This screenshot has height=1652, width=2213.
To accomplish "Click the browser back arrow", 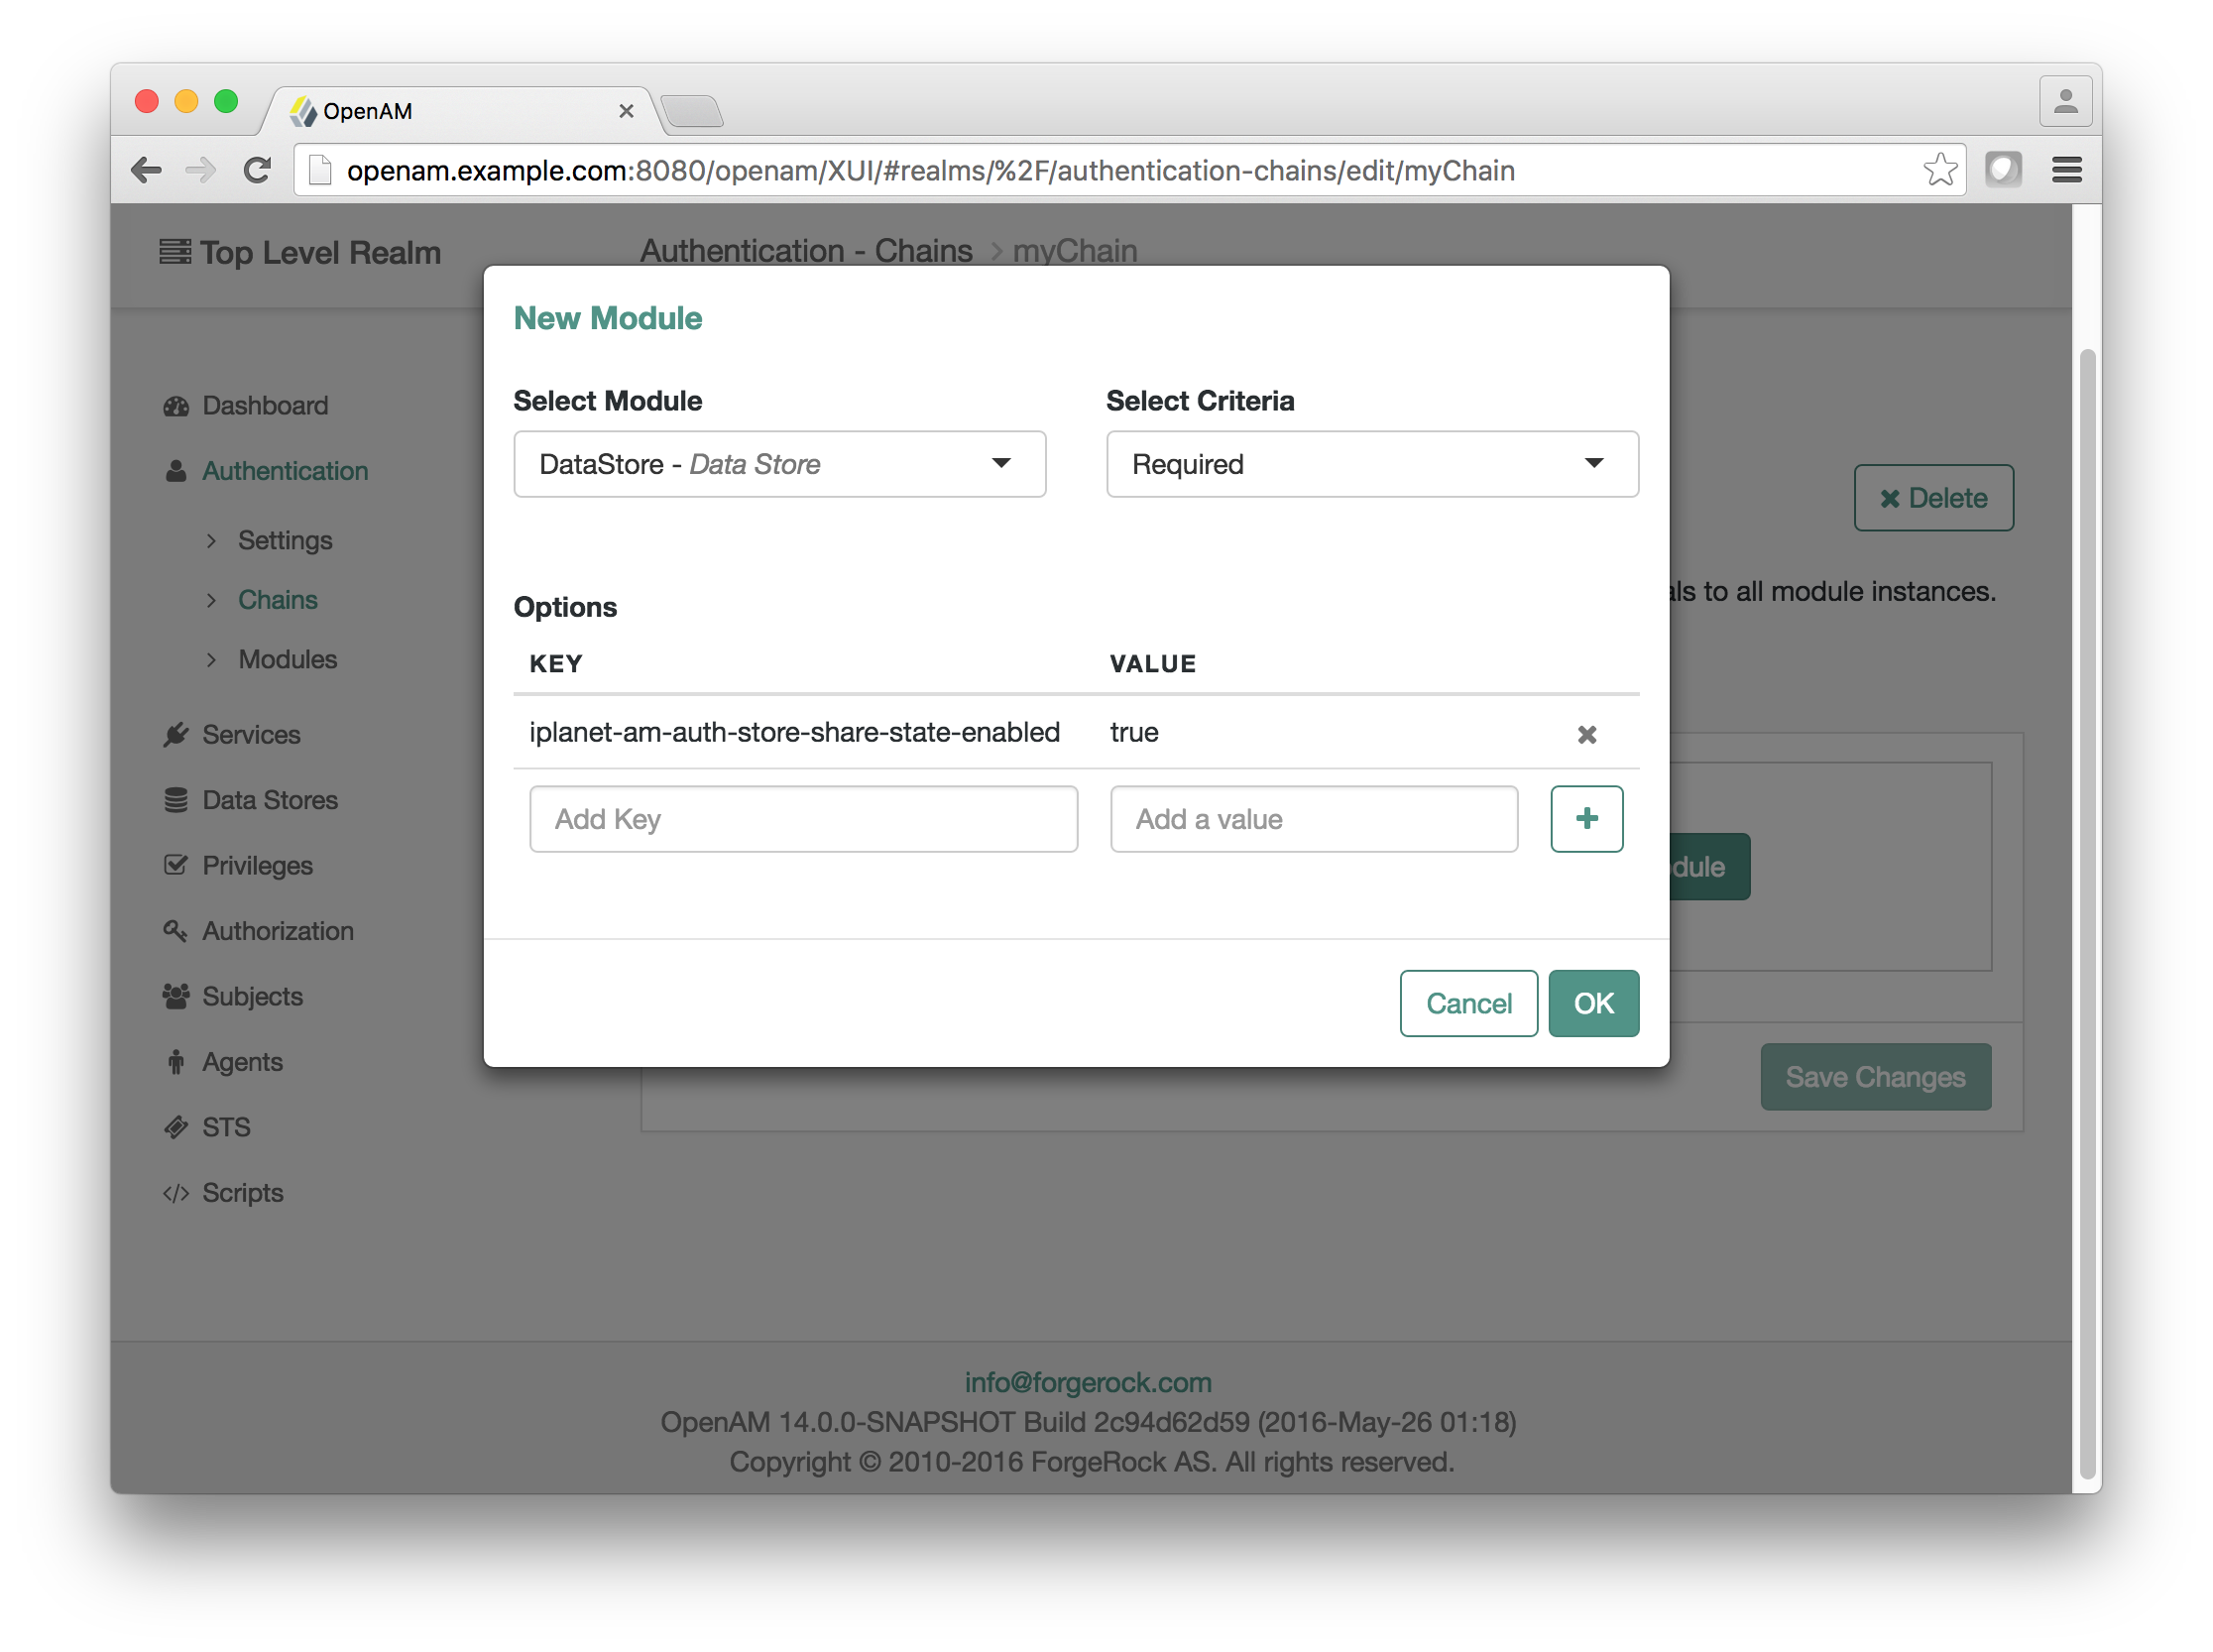I will pyautogui.click(x=146, y=170).
